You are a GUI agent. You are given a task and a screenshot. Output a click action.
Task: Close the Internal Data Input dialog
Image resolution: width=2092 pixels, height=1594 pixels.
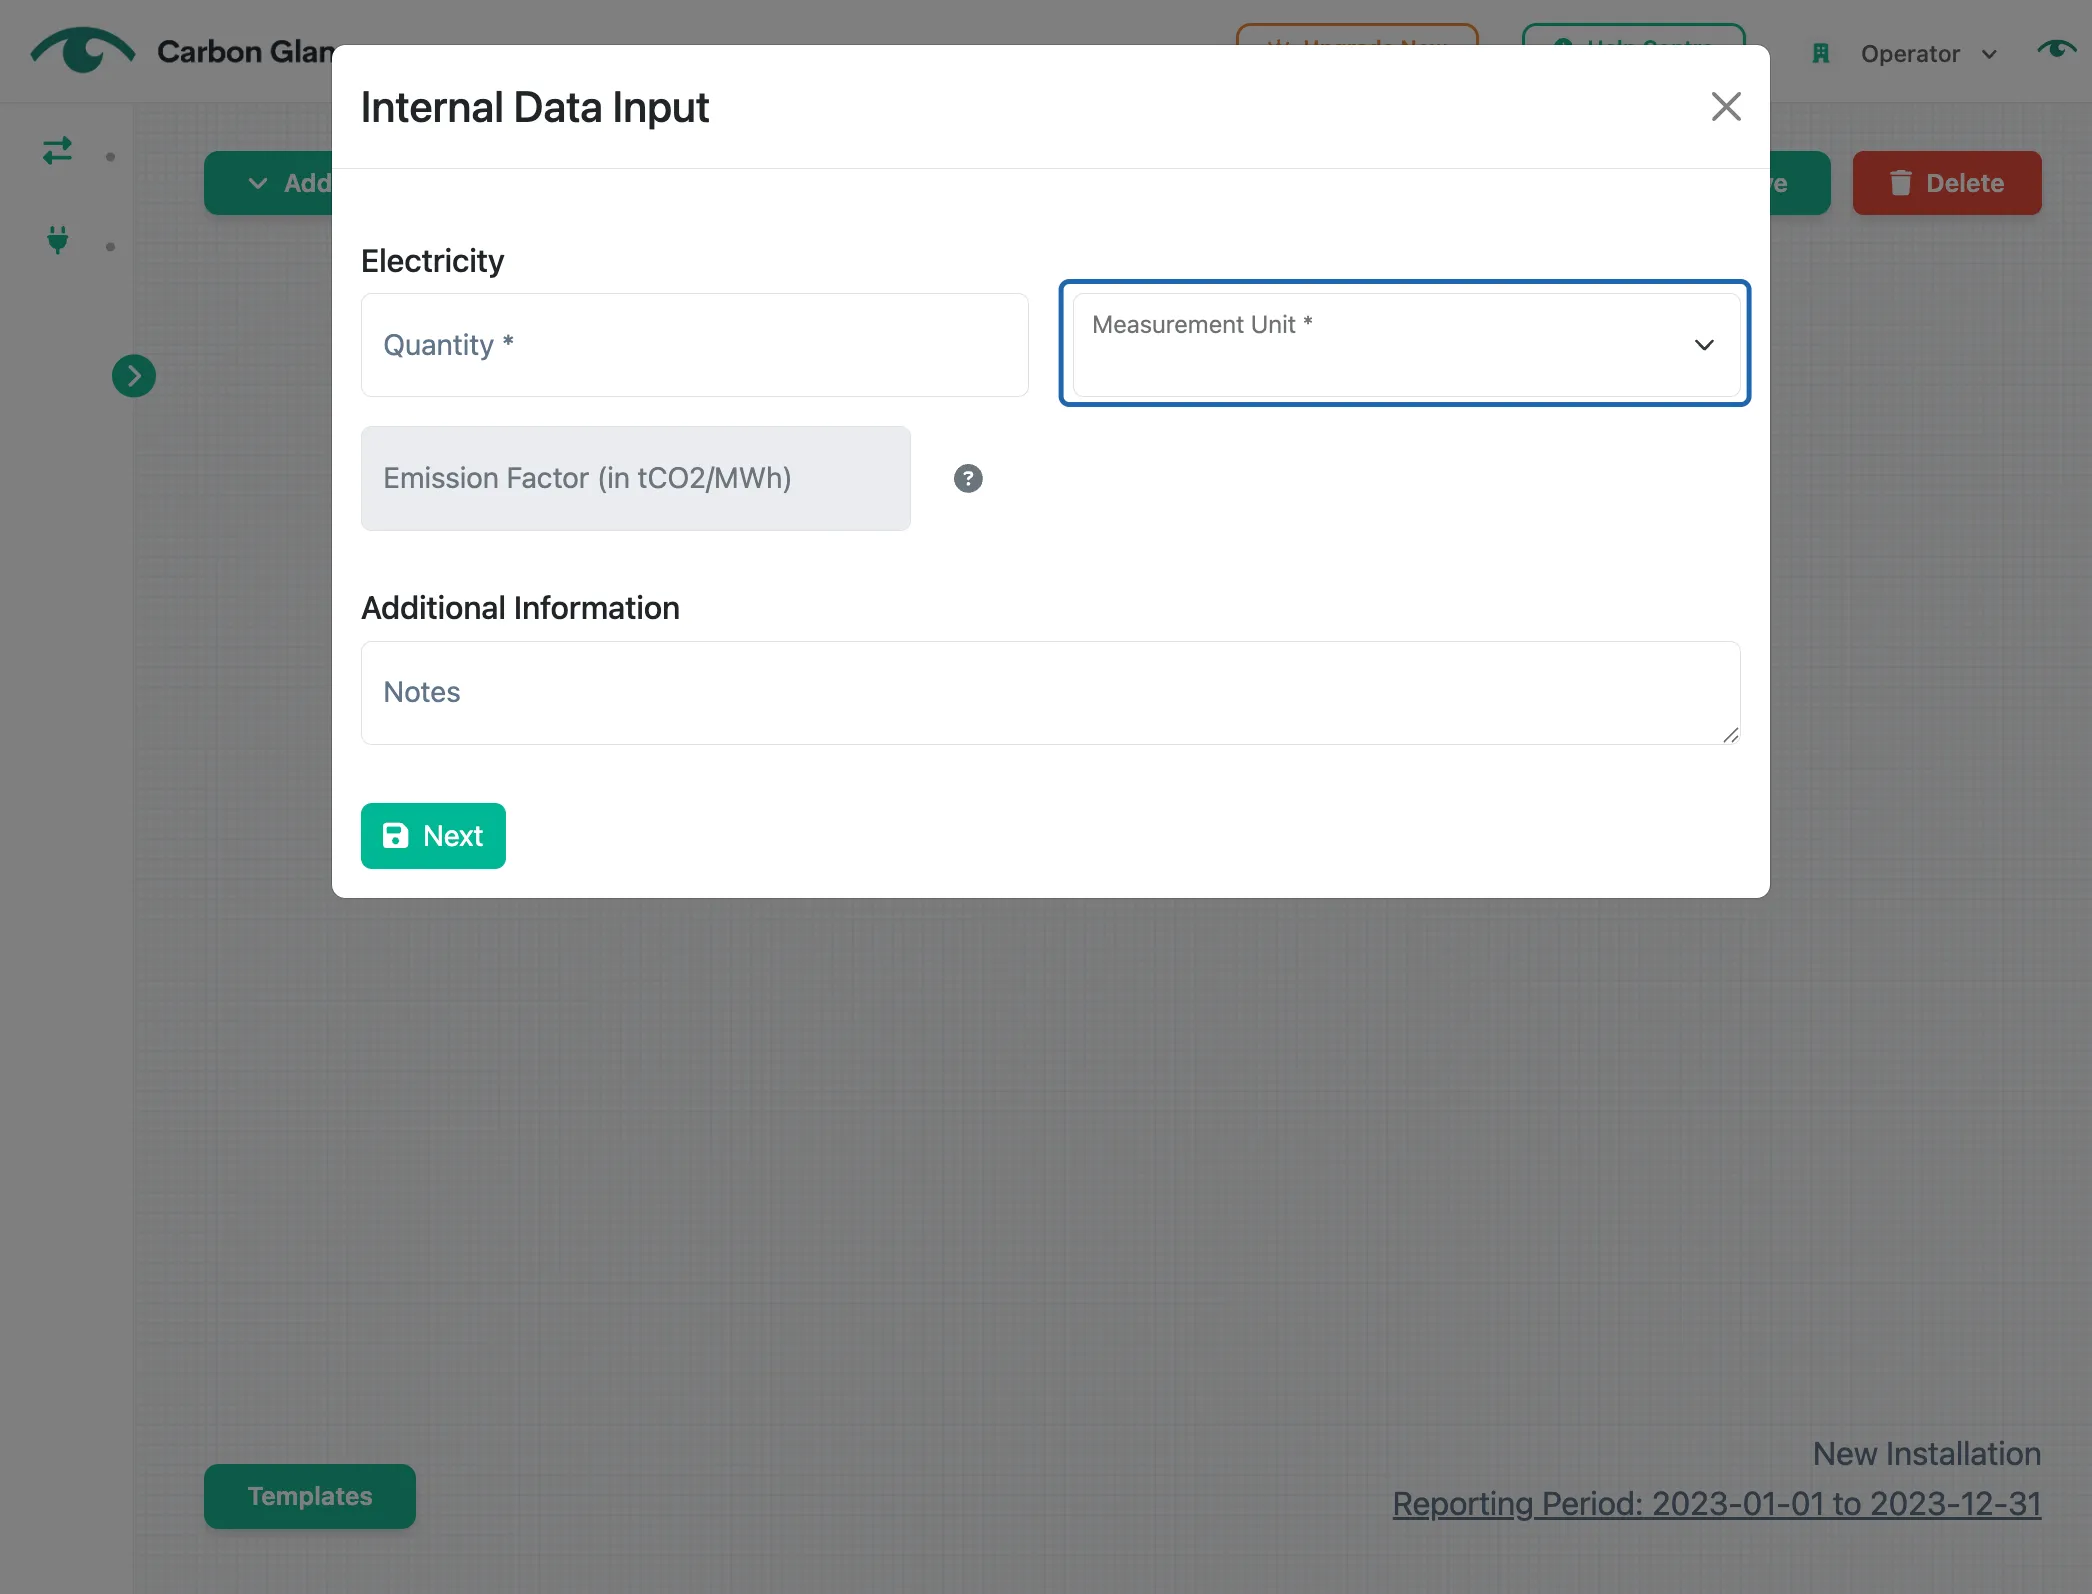point(1726,106)
